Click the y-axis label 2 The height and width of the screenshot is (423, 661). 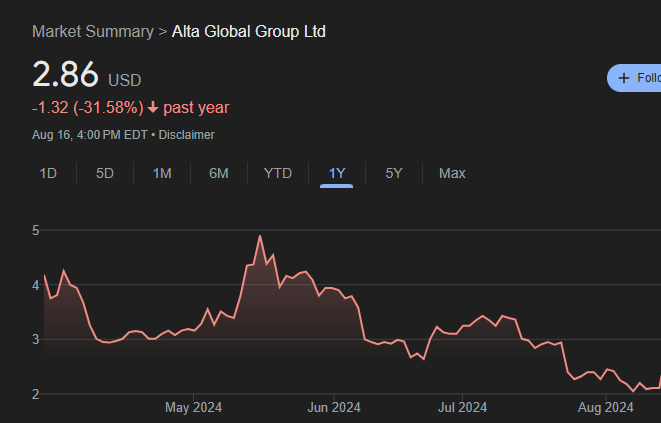[x=35, y=394]
